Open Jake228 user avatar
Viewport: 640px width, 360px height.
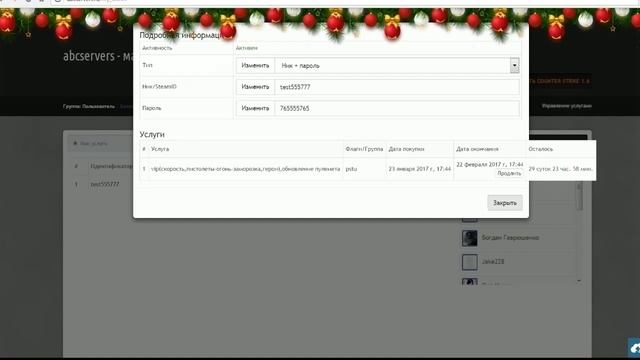469,262
